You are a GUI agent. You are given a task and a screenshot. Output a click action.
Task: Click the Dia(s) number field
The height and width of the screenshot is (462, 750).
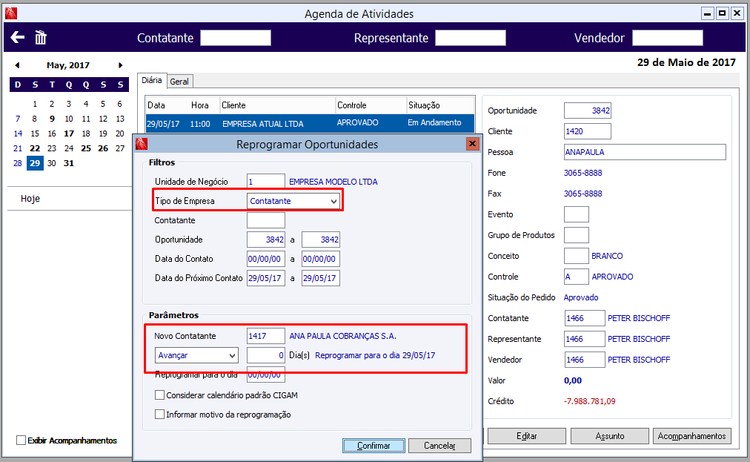pyautogui.click(x=266, y=355)
